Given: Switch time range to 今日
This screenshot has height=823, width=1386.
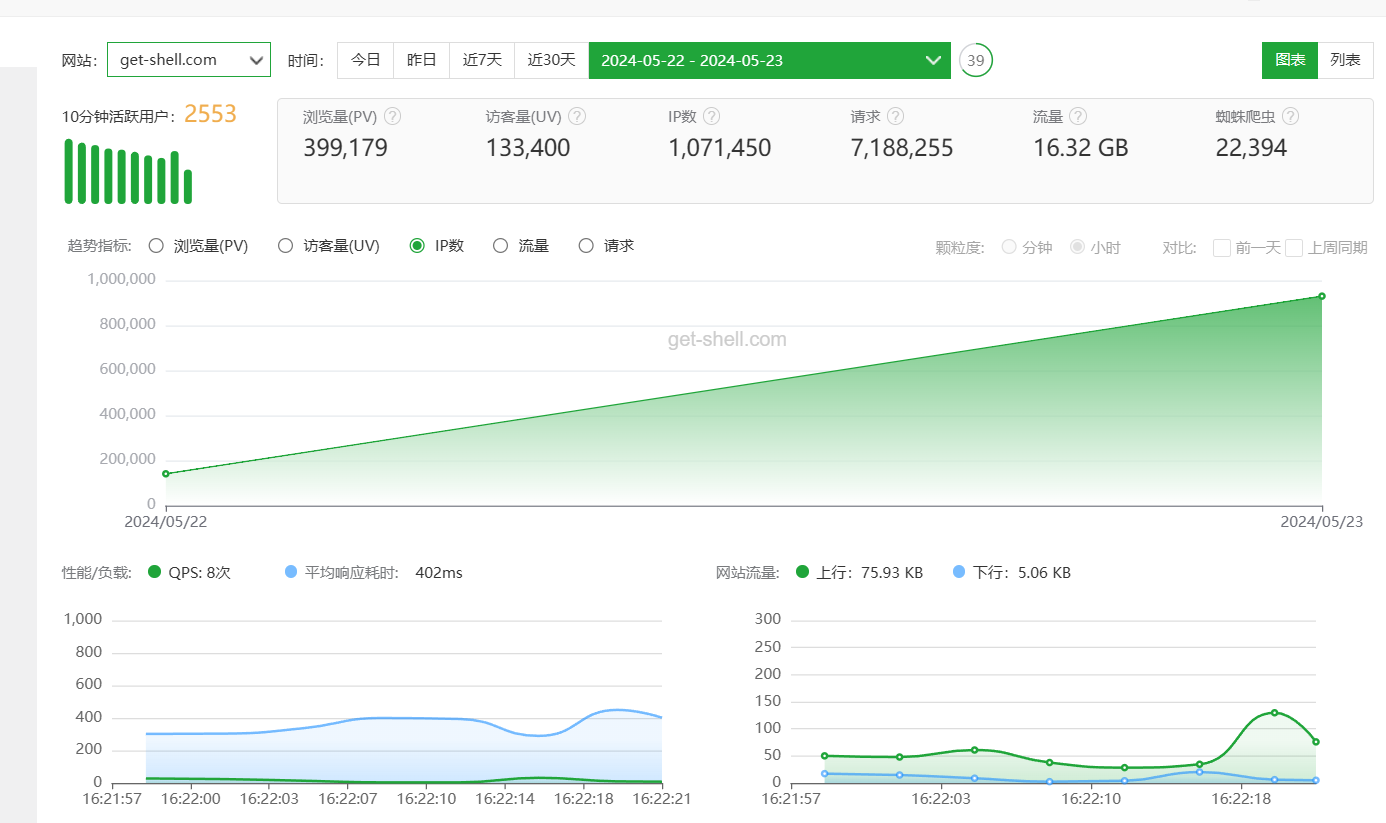Looking at the screenshot, I should pos(366,60).
